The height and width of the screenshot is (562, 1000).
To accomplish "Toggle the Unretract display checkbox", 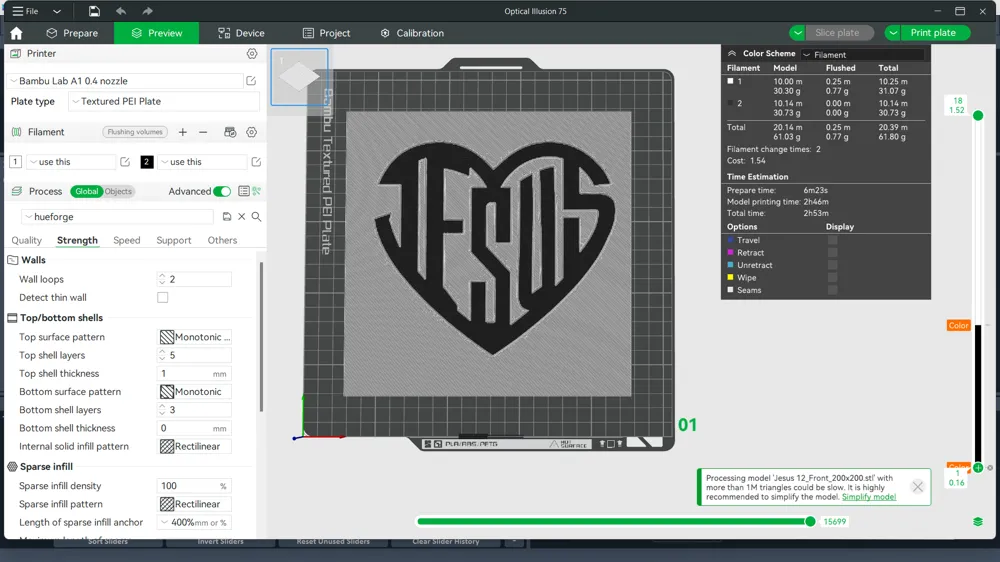I will point(832,265).
